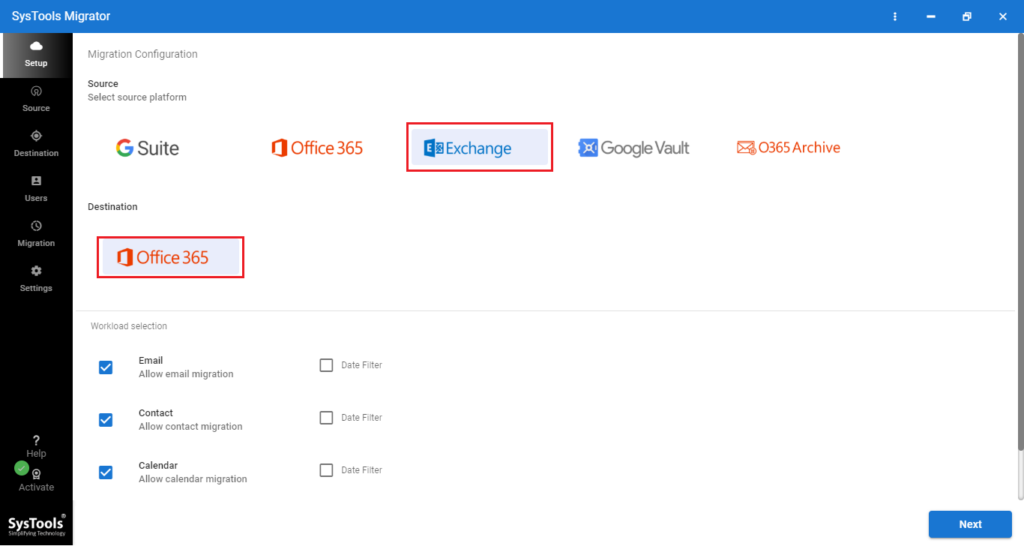This screenshot has width=1024, height=546.
Task: Disable the Contact migration checkbox
Action: click(106, 419)
